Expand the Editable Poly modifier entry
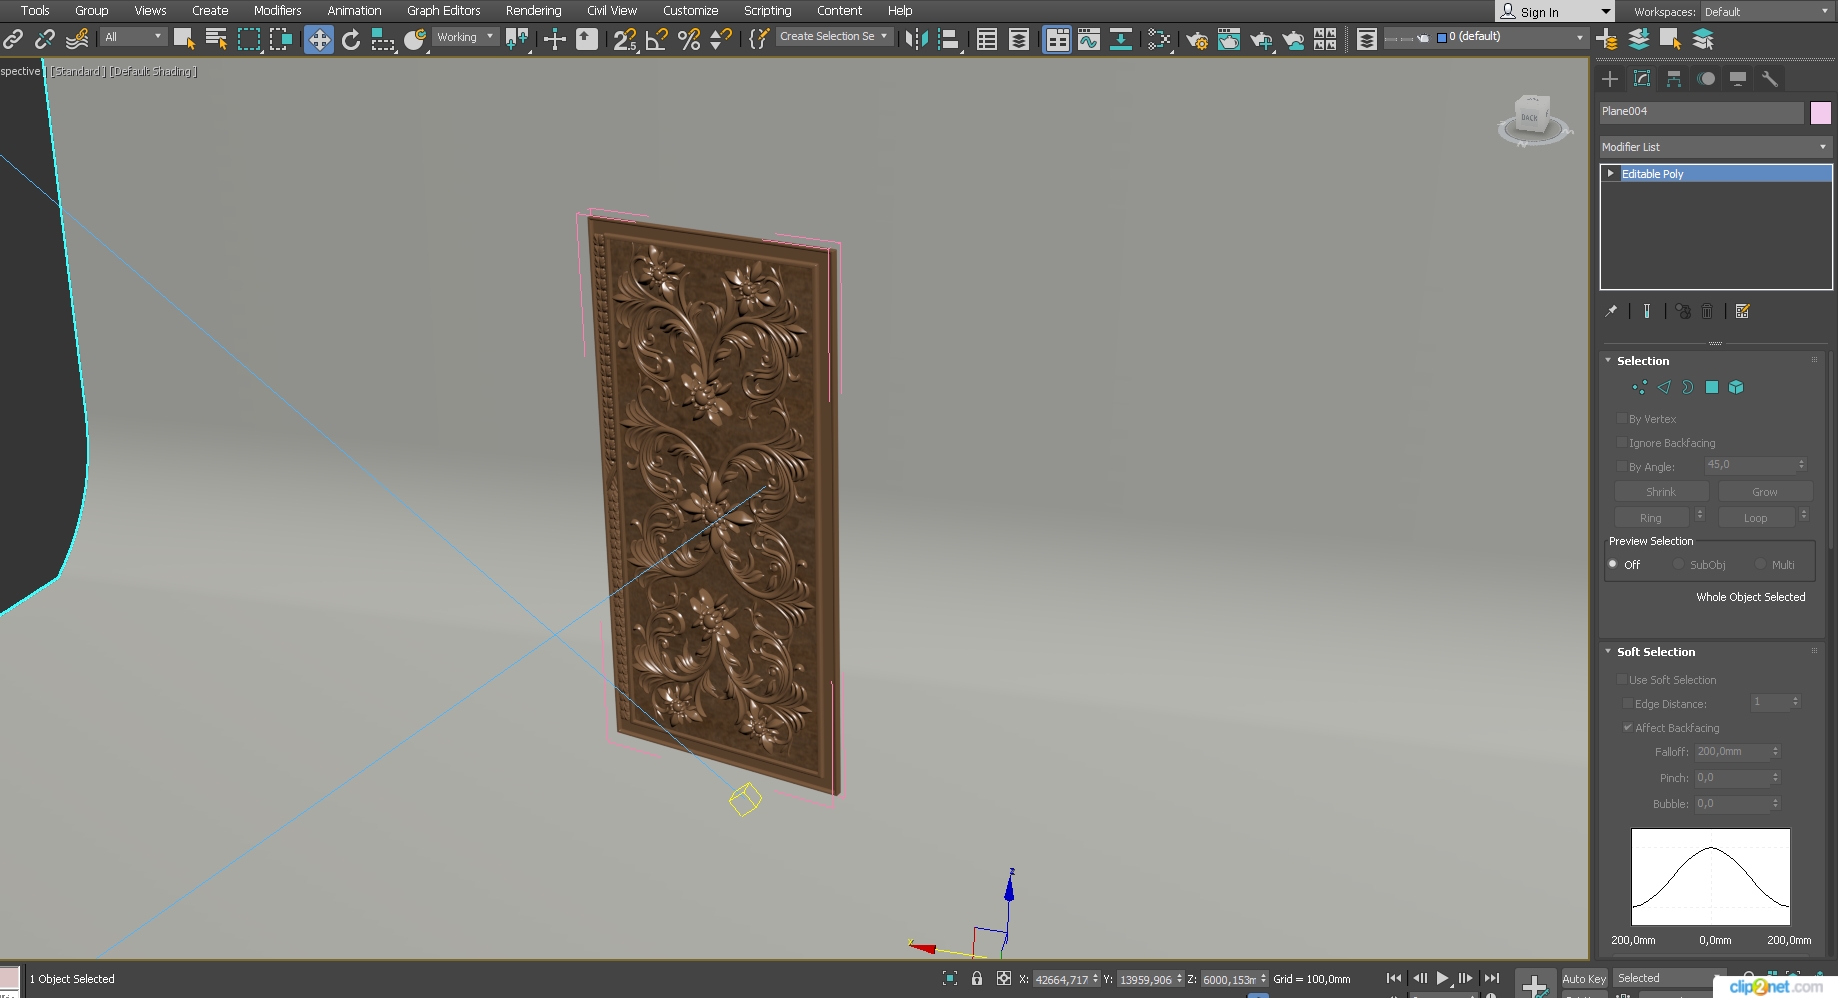The width and height of the screenshot is (1838, 998). pos(1610,174)
